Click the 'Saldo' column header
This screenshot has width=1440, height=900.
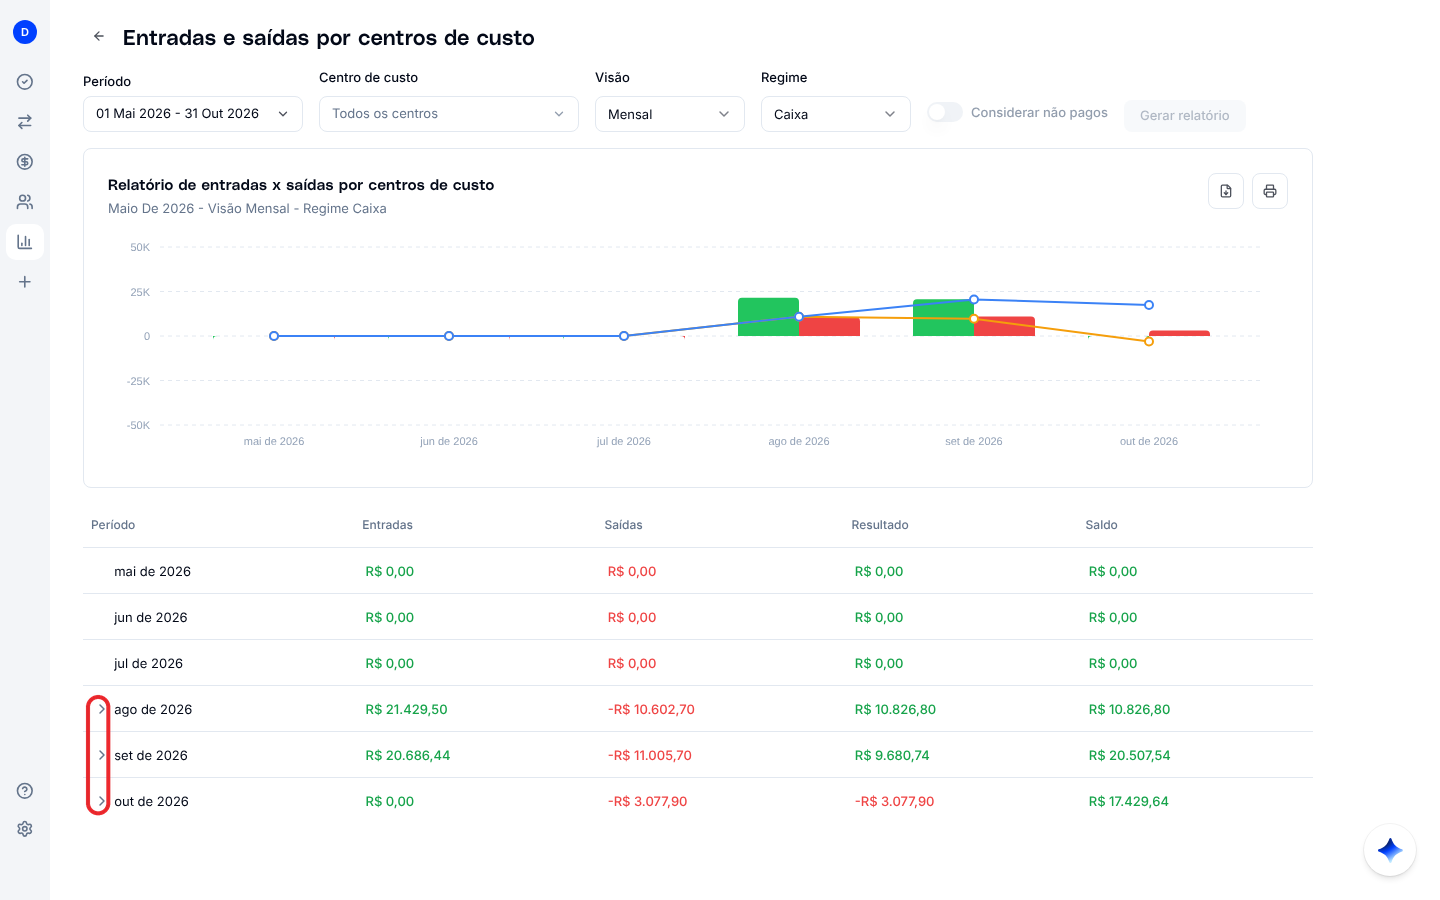(x=1101, y=525)
